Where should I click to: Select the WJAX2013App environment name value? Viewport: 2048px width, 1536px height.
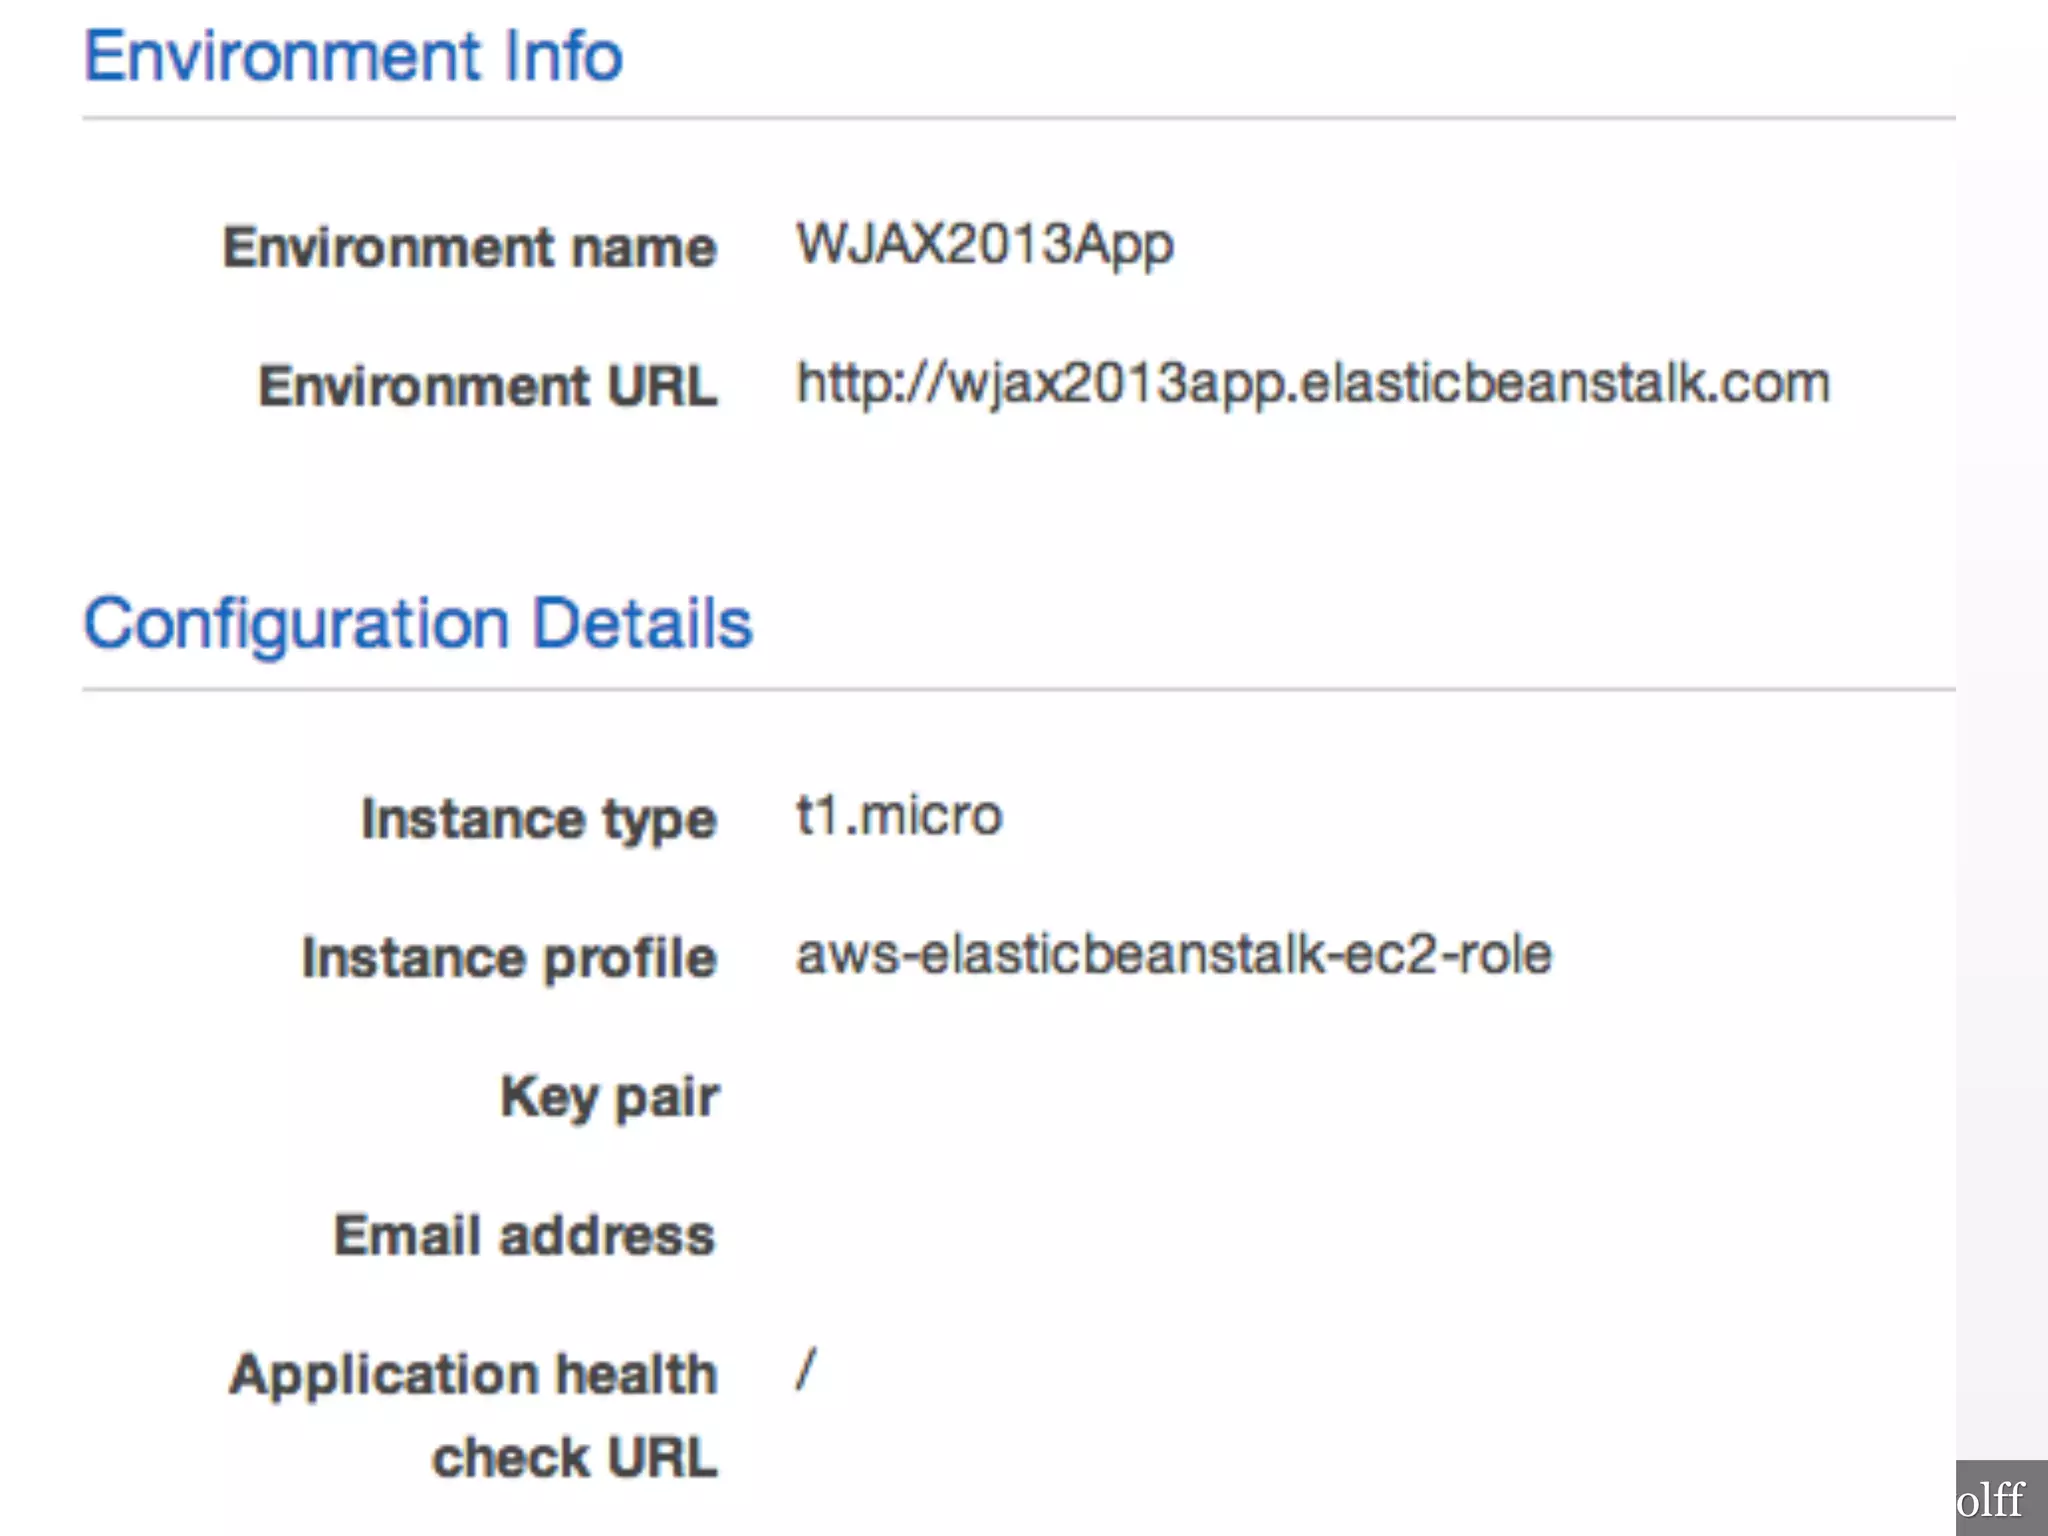[x=984, y=245]
